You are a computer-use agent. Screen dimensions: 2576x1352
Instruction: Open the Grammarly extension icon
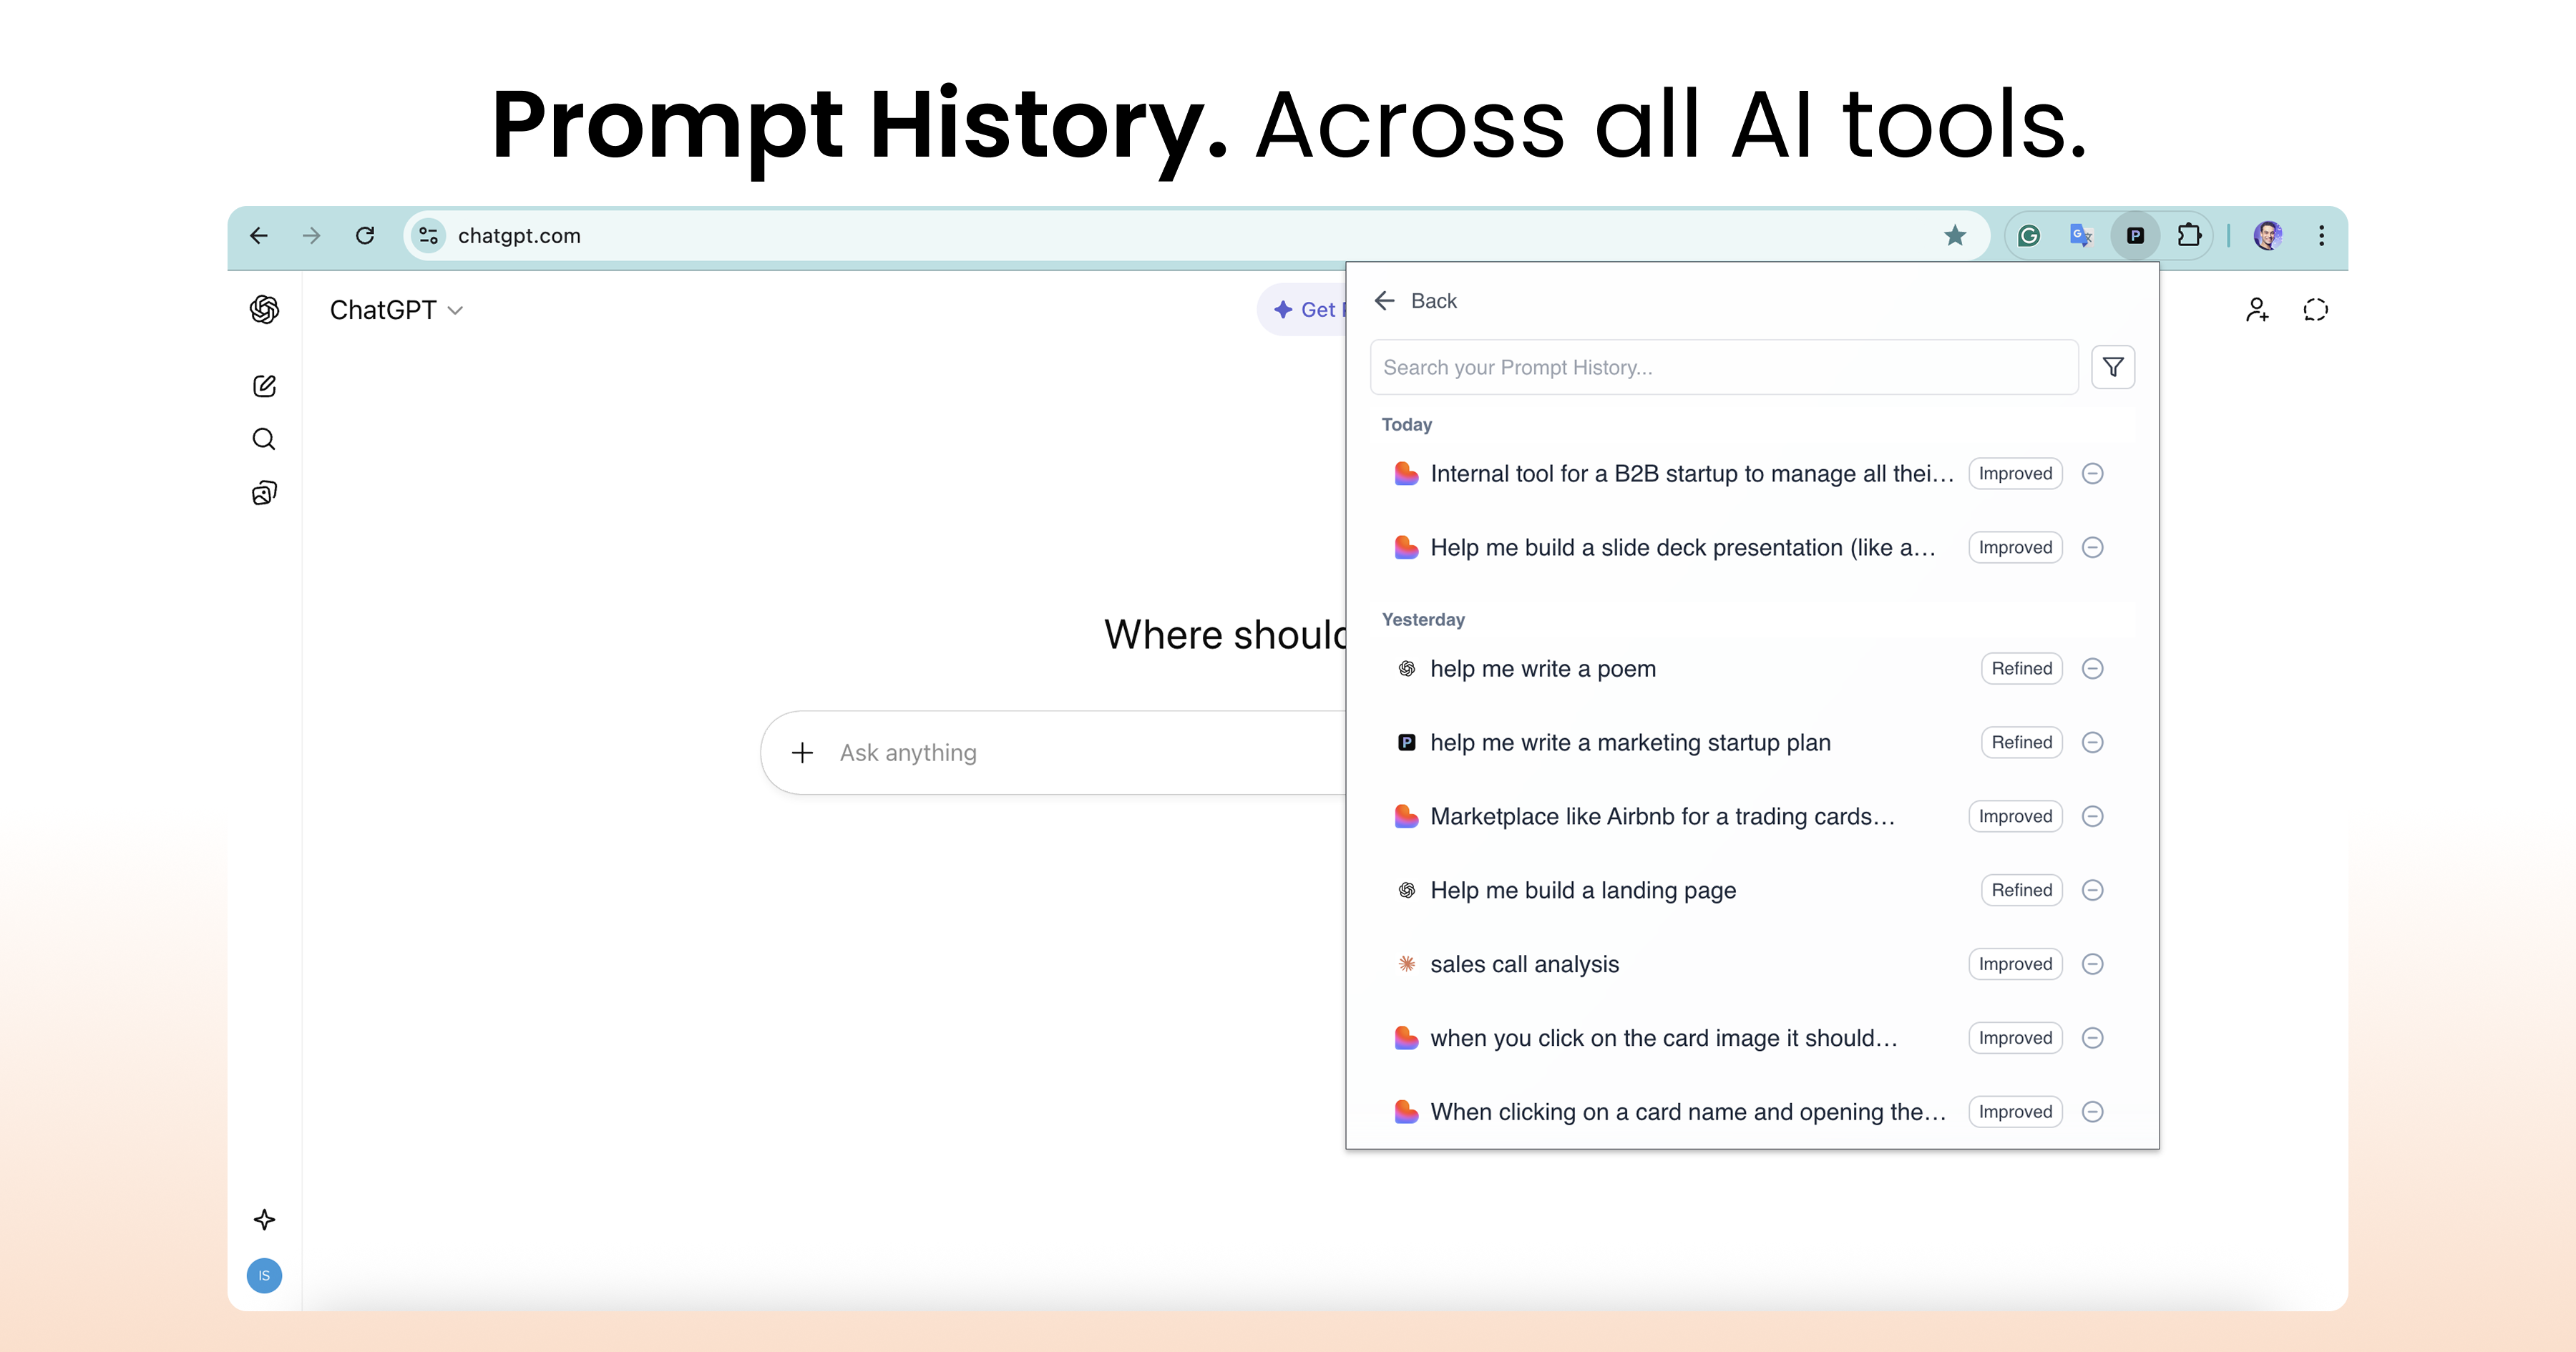2029,235
